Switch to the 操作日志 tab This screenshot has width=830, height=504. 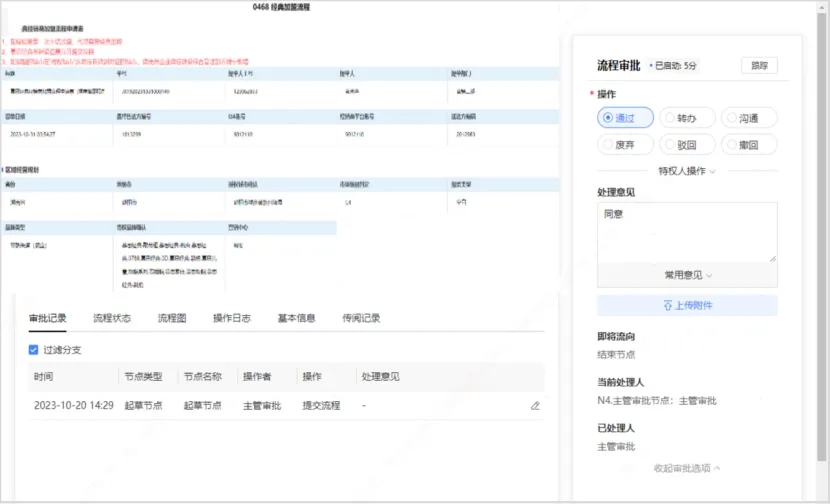click(x=232, y=319)
